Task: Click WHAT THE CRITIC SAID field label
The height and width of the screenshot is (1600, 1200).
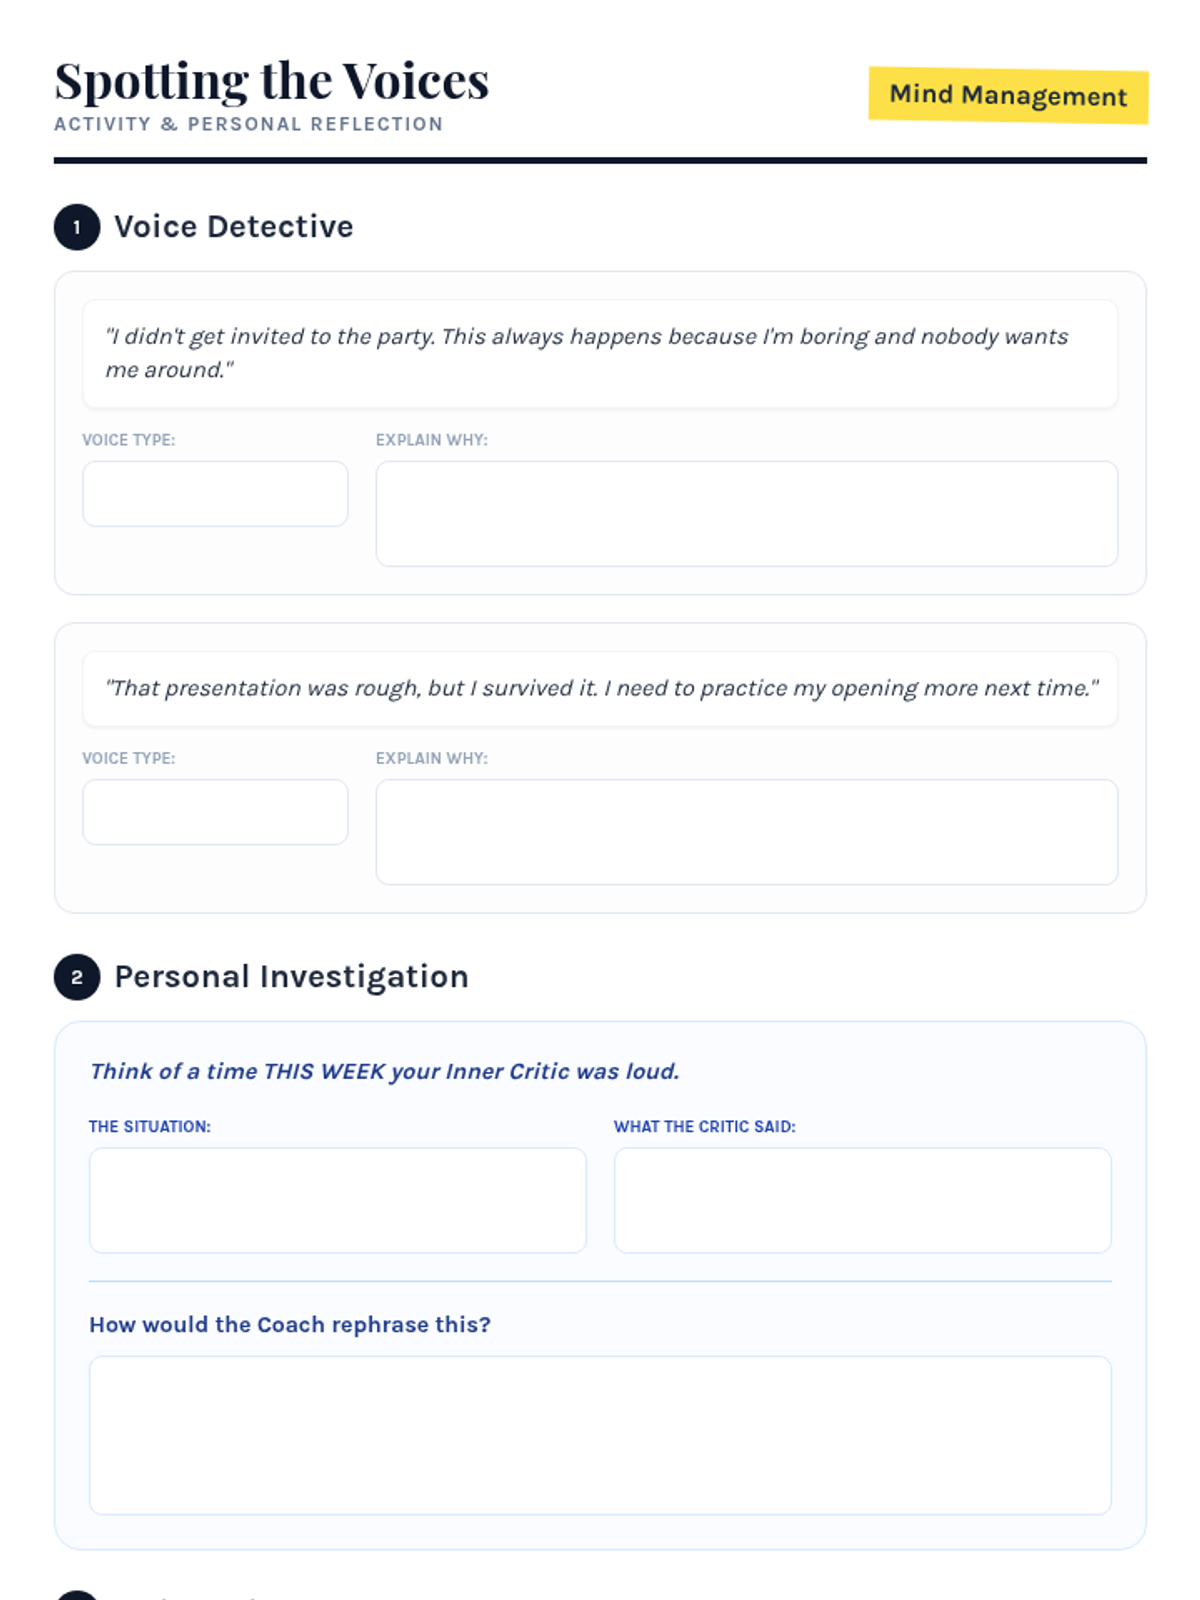Action: (x=705, y=1126)
